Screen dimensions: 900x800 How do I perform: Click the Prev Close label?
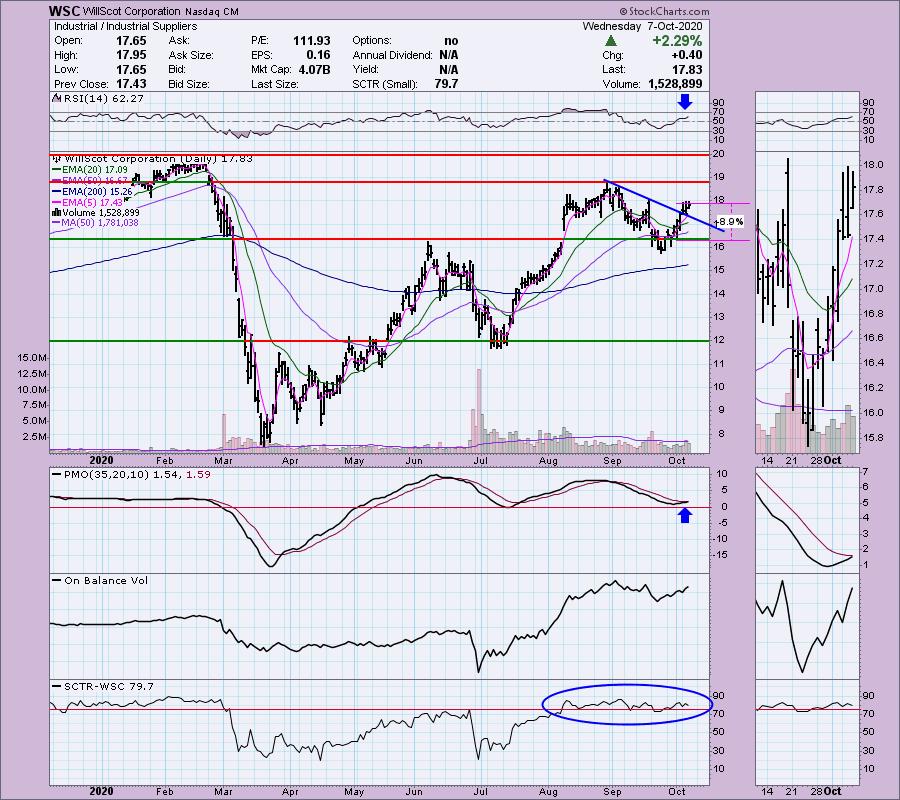click(80, 84)
